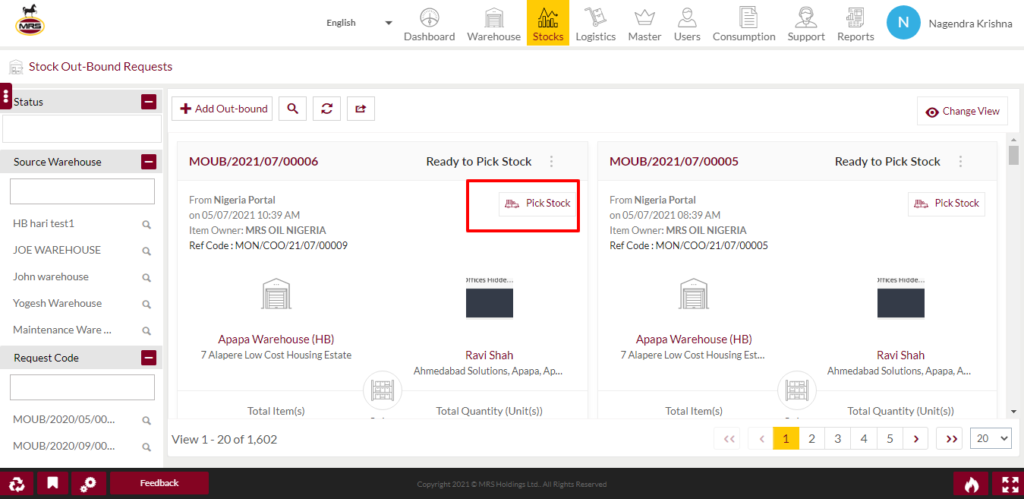Open the Logistics module
Viewport: 1024px width, 499px height.
(596, 24)
